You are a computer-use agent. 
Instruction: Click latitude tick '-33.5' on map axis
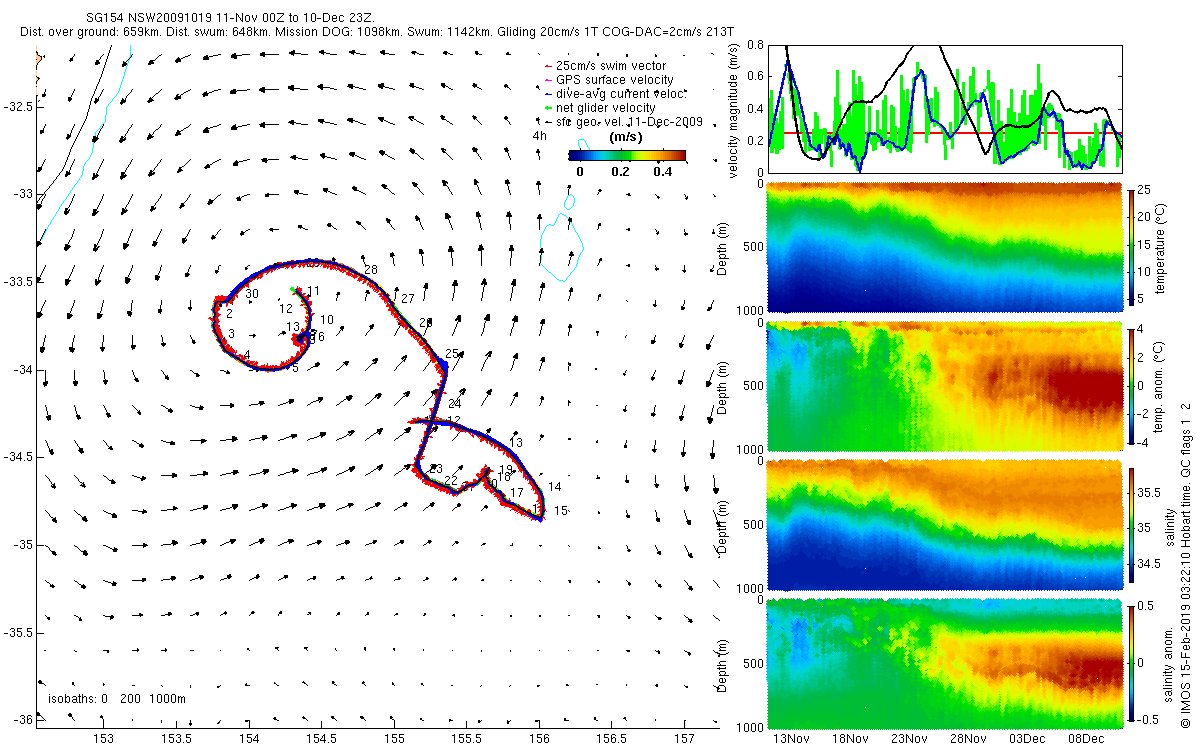click(x=18, y=282)
